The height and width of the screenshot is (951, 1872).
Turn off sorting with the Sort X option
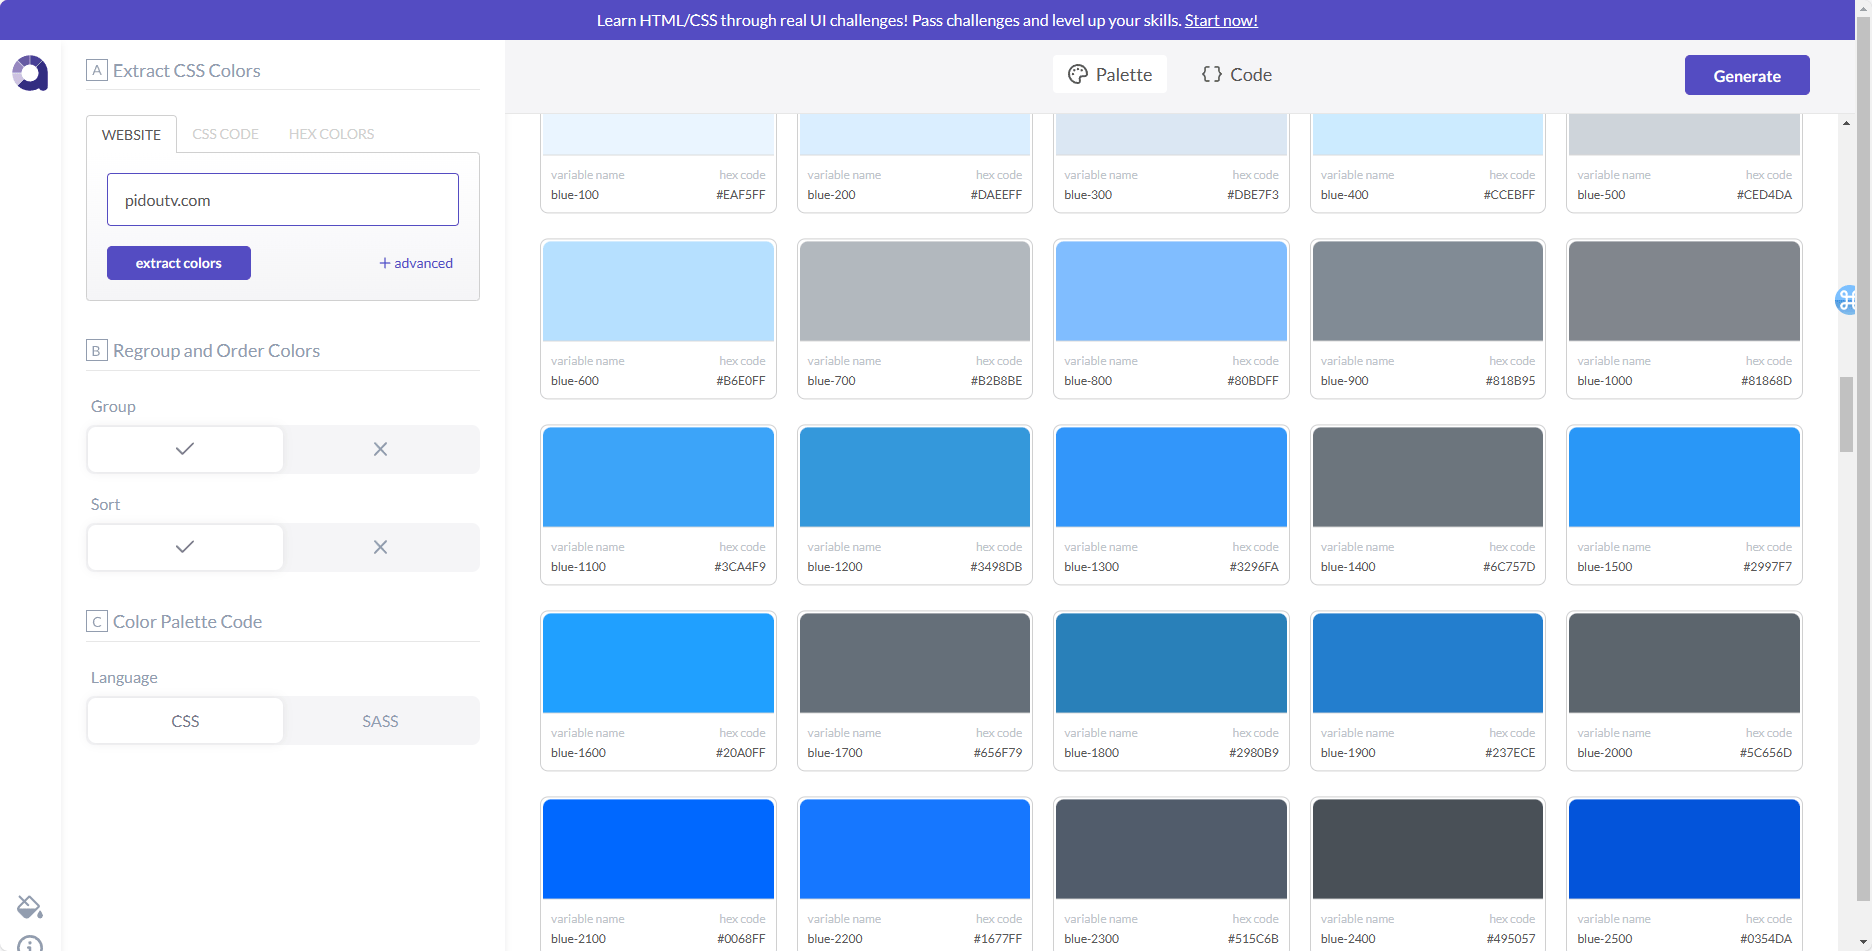point(380,547)
